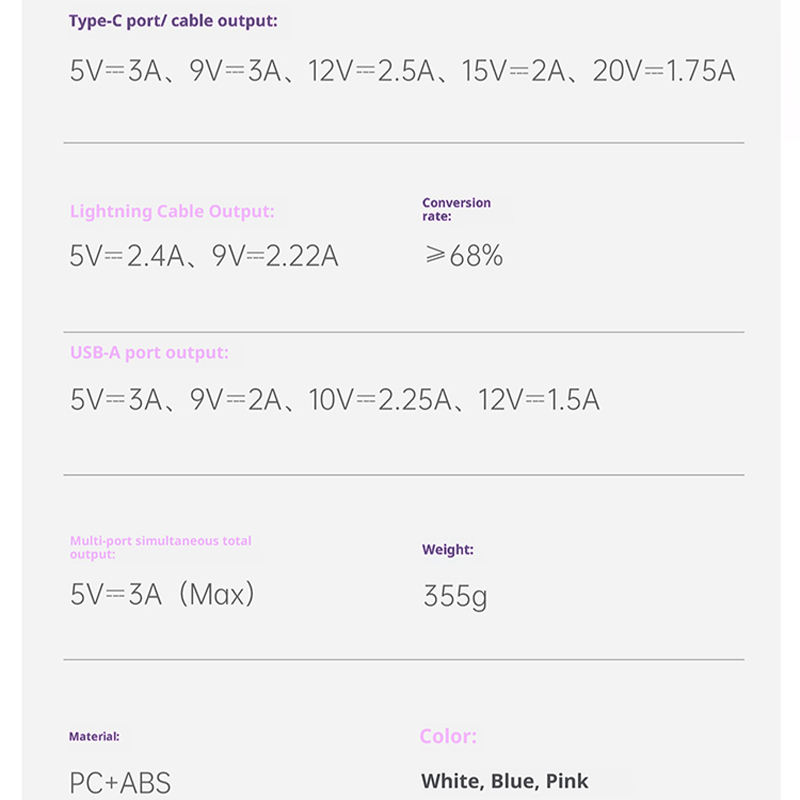The image size is (800, 800).
Task: Click the Lightning Cable Output heading
Action: (x=172, y=211)
